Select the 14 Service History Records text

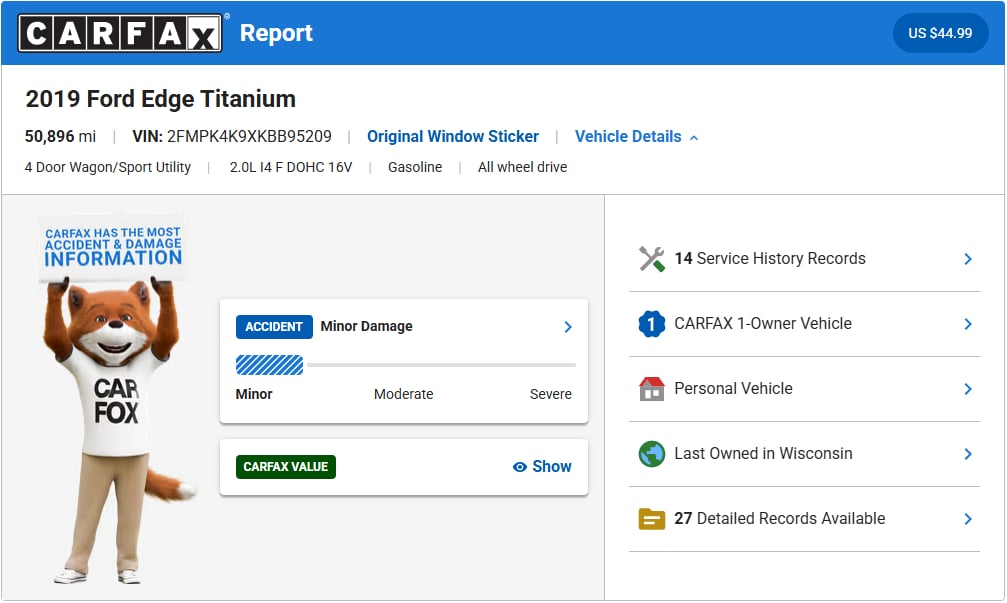pyautogui.click(x=769, y=258)
